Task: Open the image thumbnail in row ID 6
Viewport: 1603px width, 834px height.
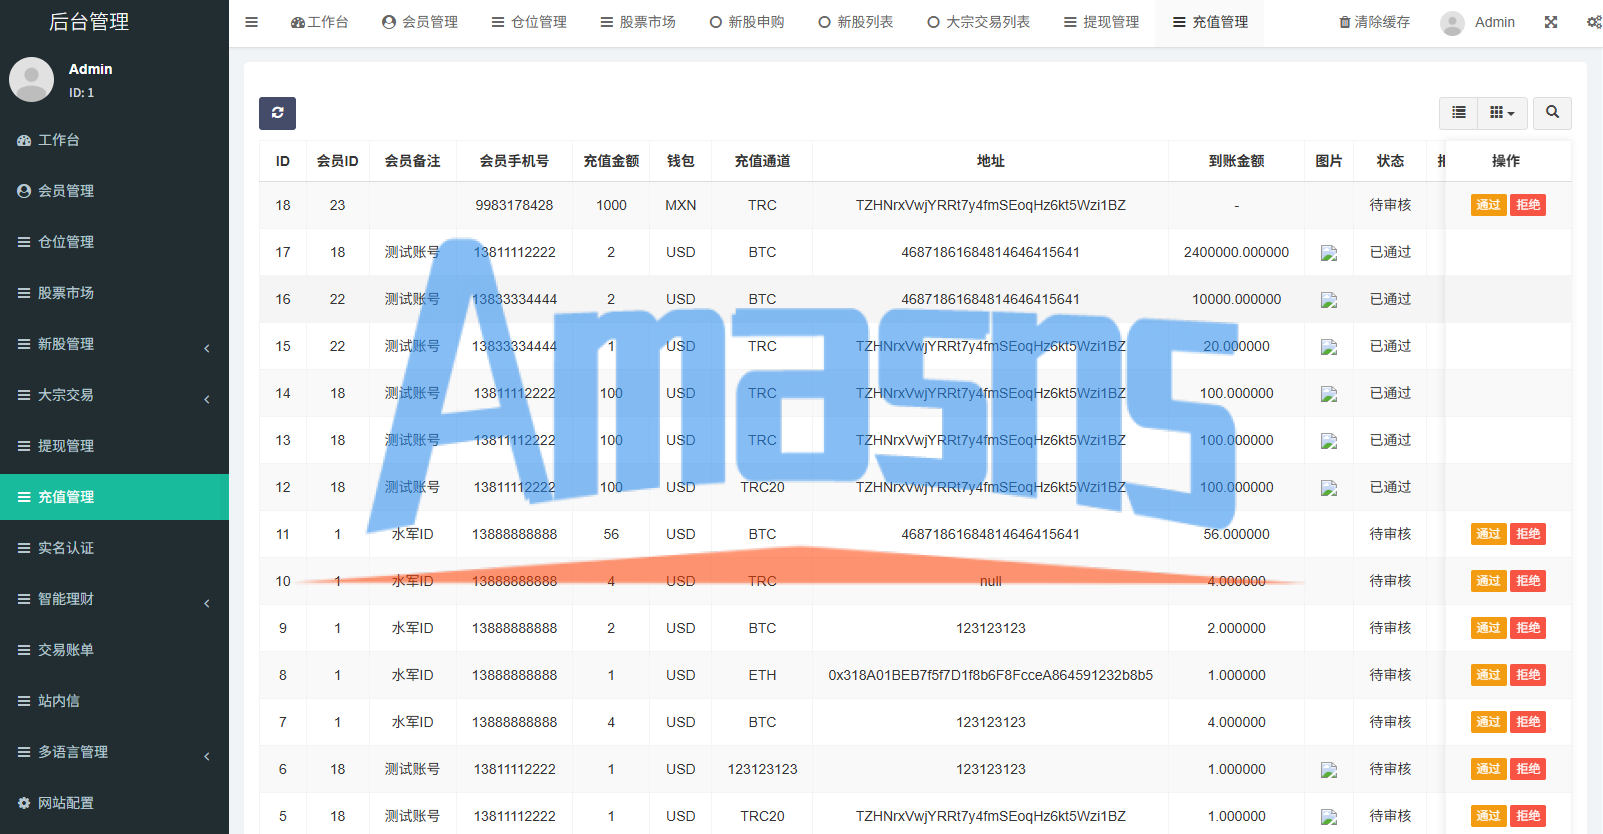Action: pyautogui.click(x=1329, y=770)
